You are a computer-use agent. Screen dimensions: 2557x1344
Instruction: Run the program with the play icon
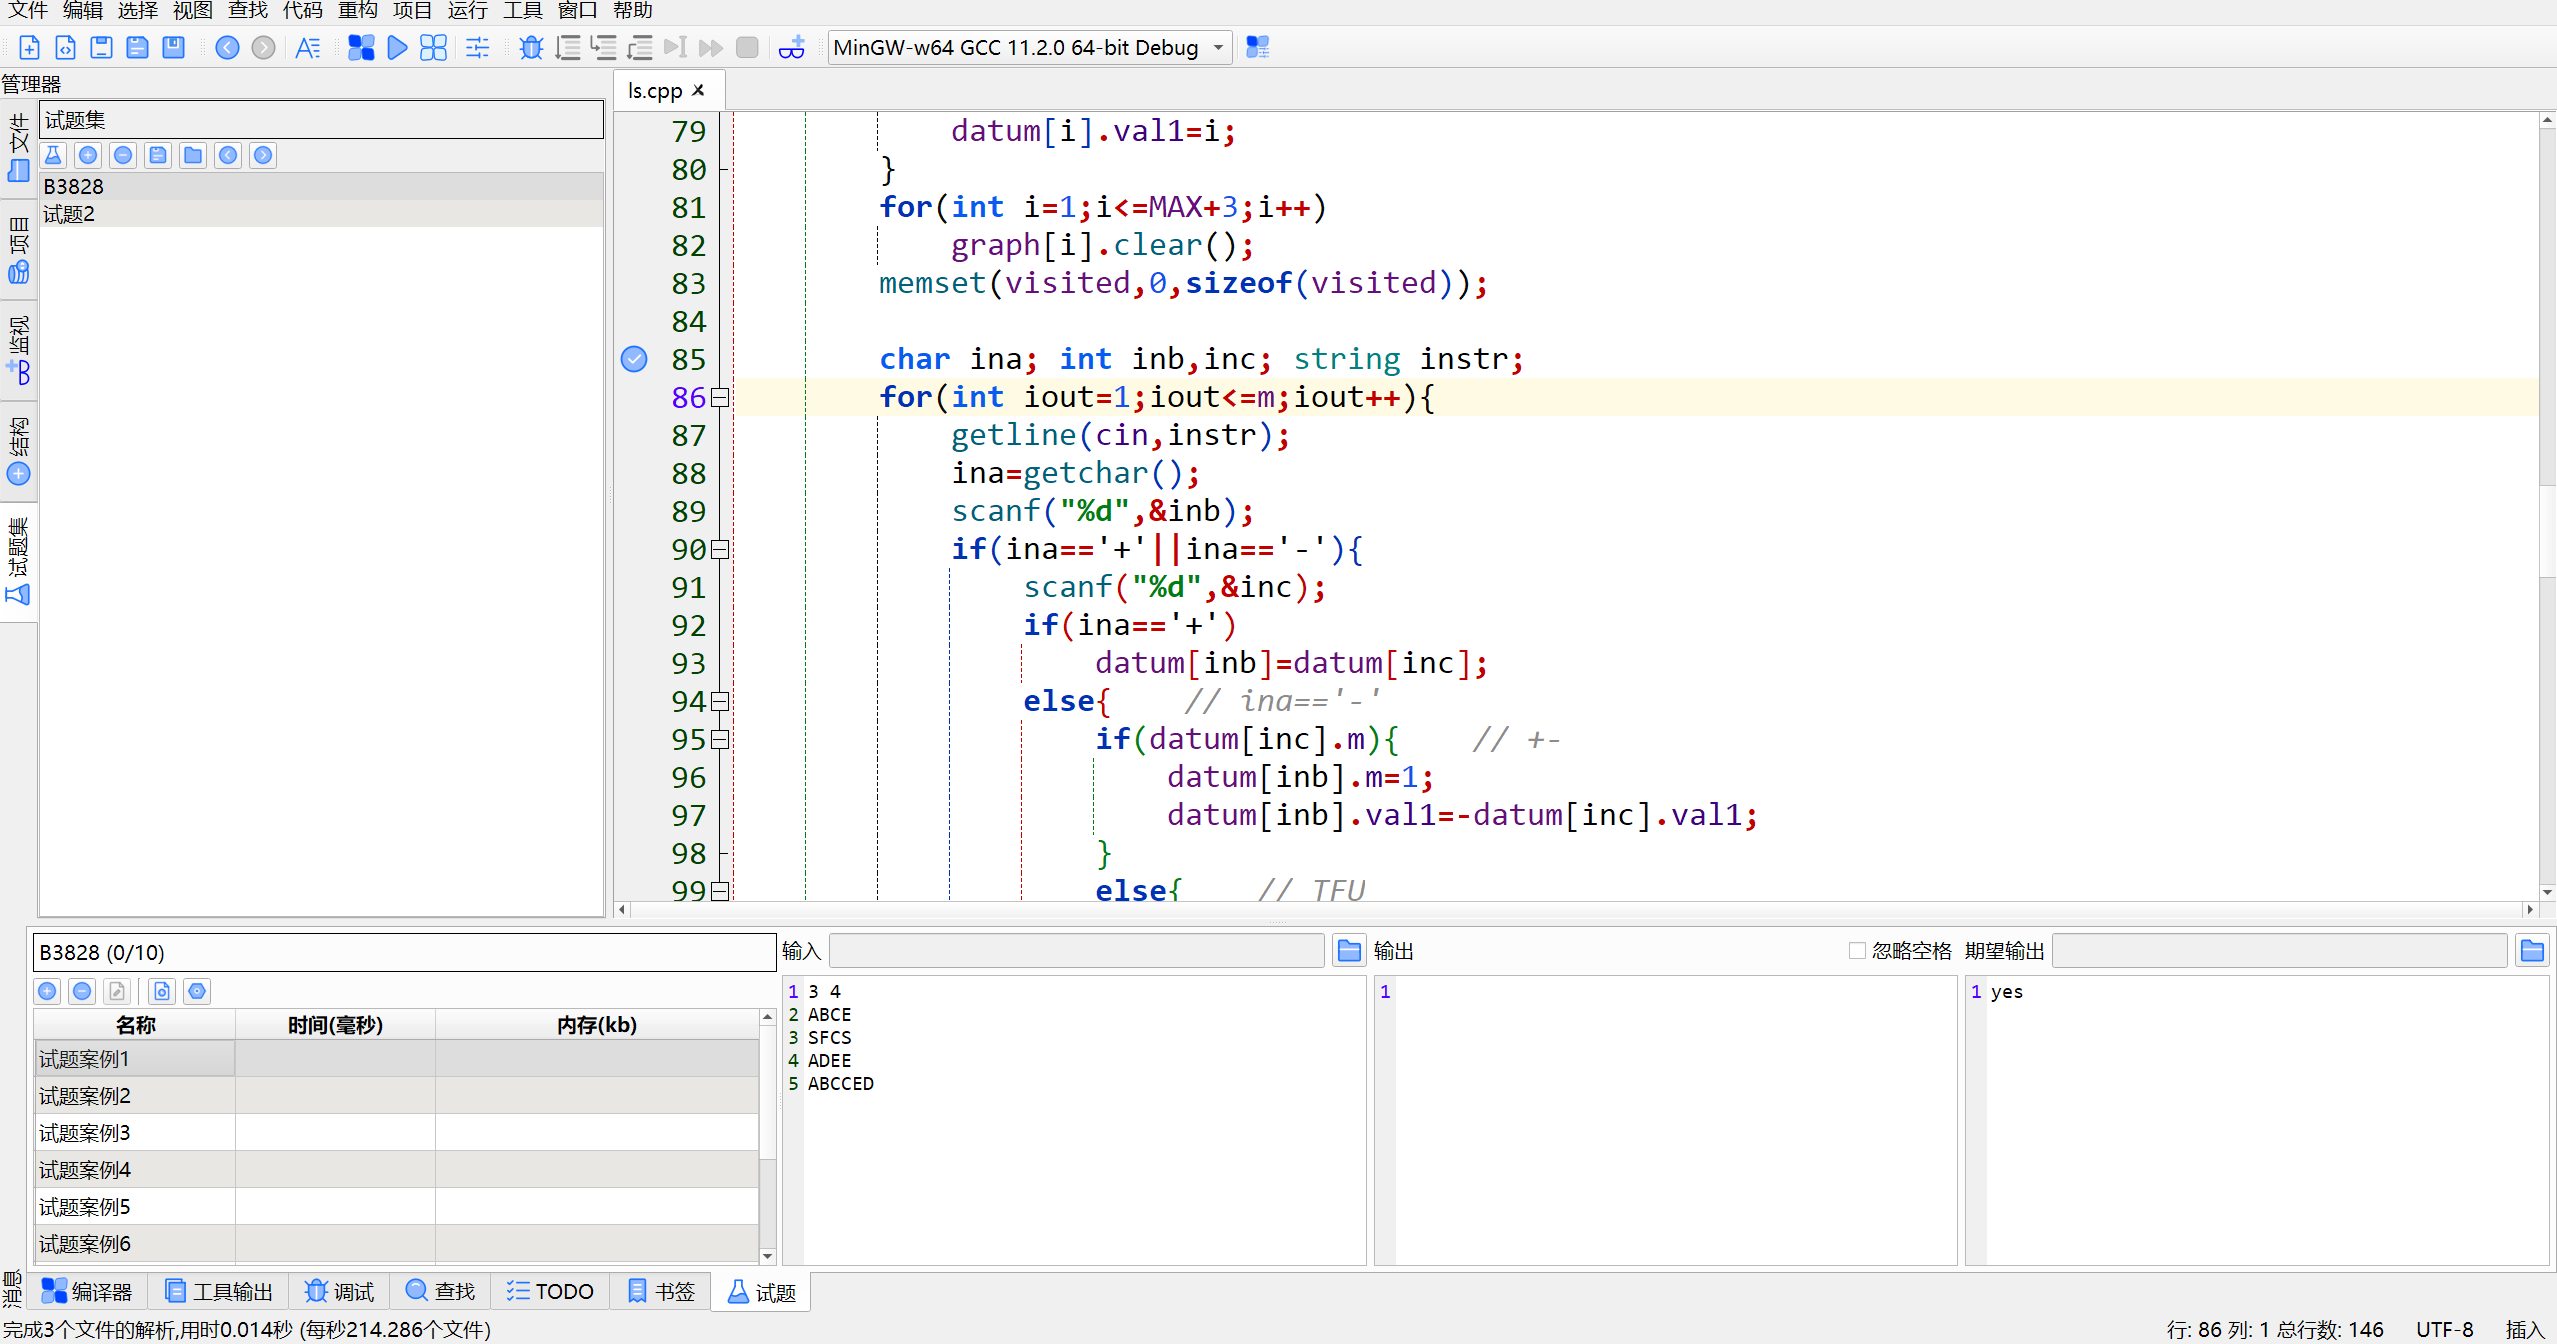pos(397,47)
